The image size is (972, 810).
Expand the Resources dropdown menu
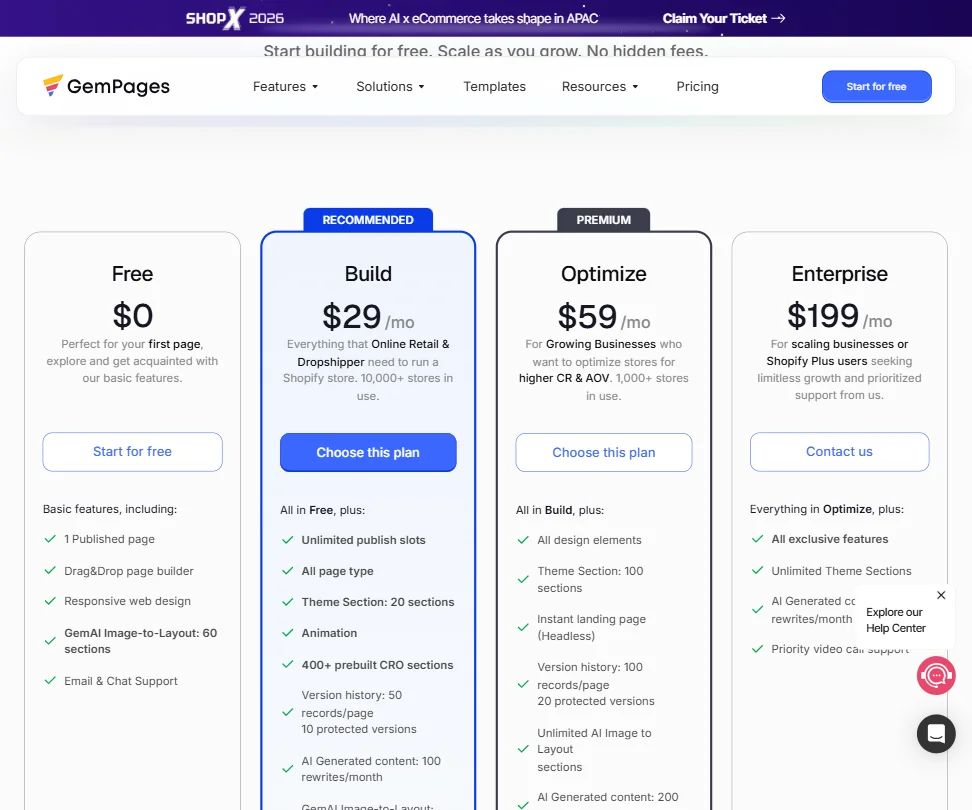600,87
